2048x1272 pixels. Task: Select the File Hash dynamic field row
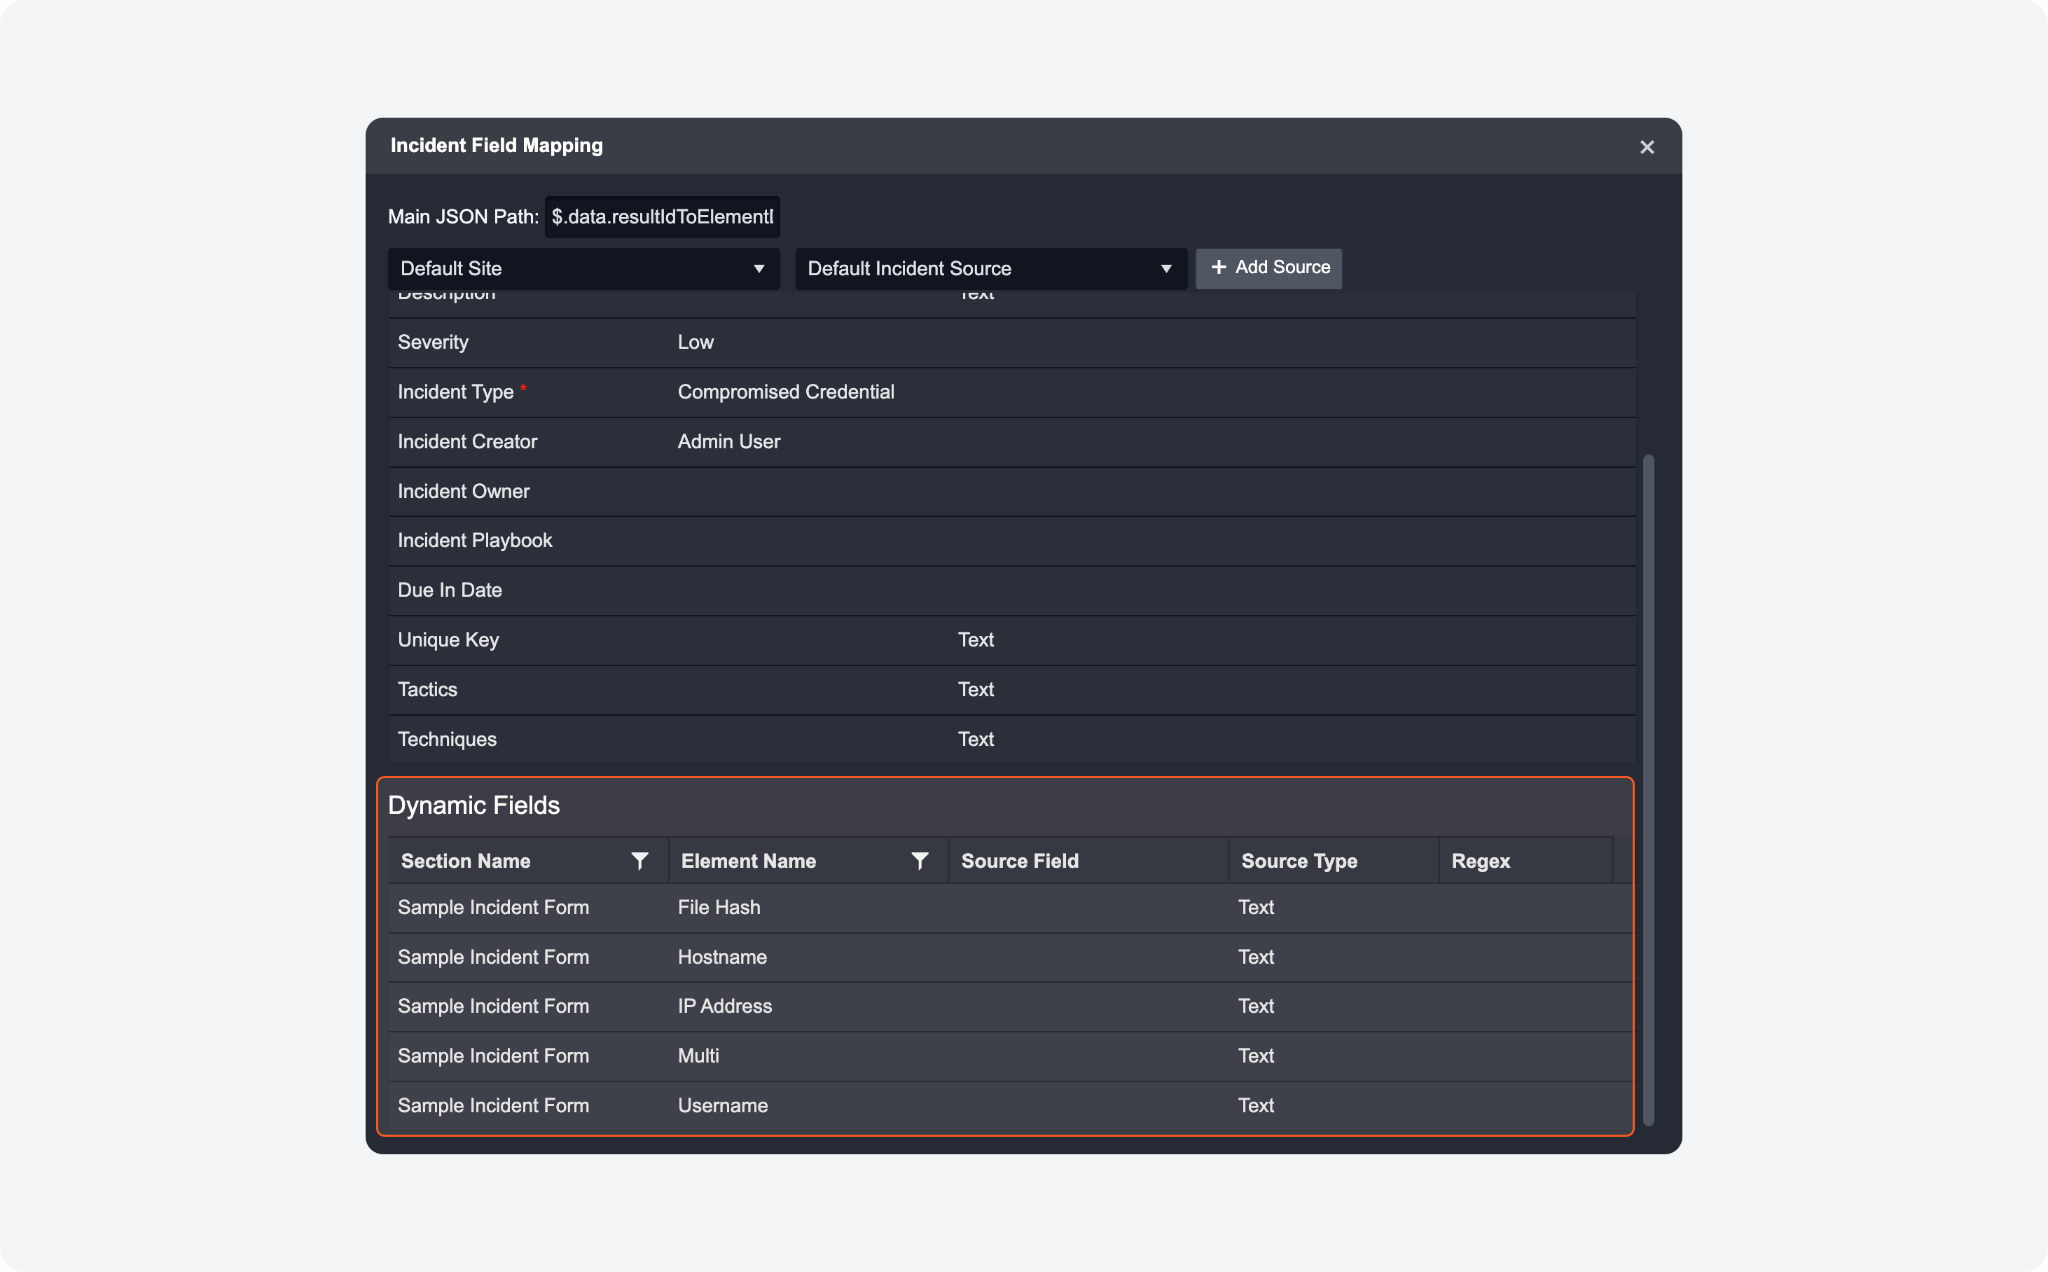719,908
